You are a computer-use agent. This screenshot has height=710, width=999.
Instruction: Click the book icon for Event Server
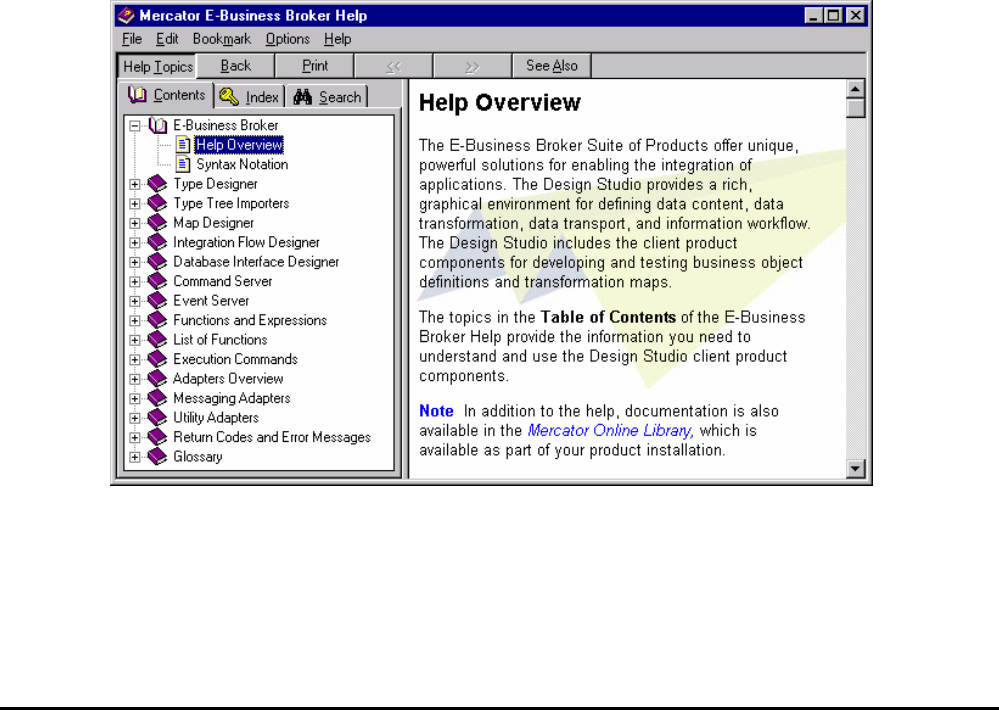pos(157,301)
